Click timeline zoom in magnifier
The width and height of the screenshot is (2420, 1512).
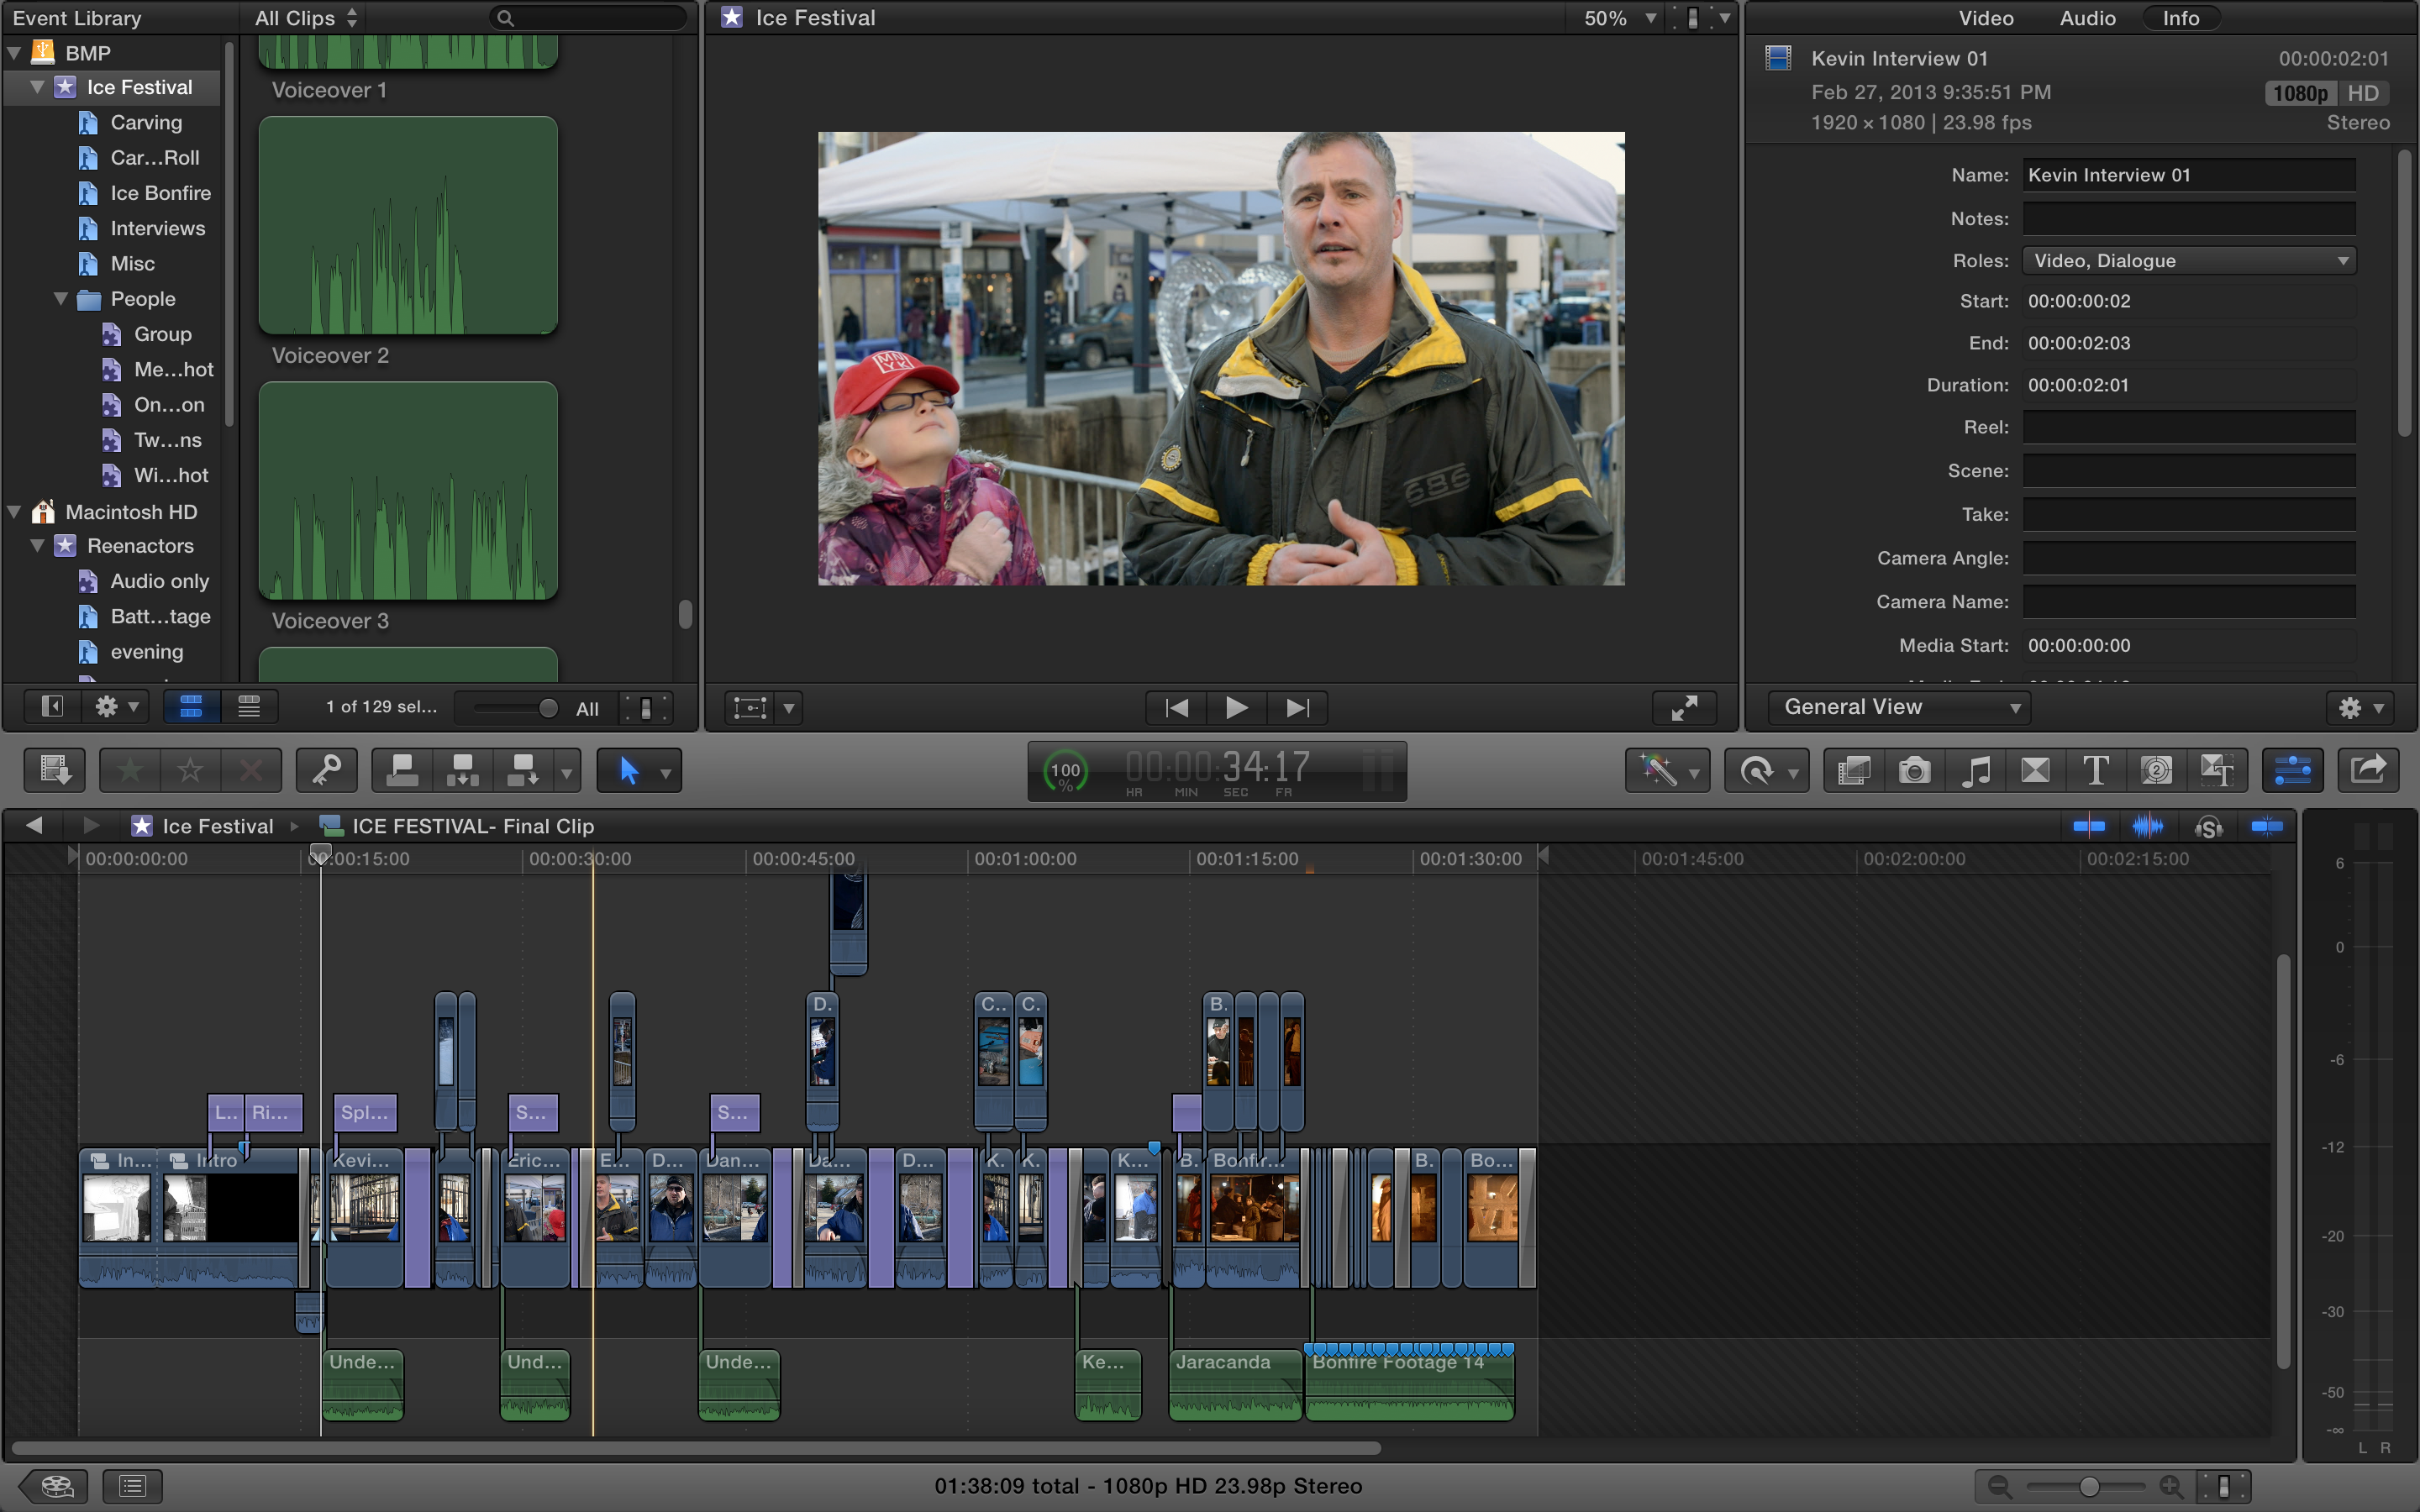point(2170,1486)
